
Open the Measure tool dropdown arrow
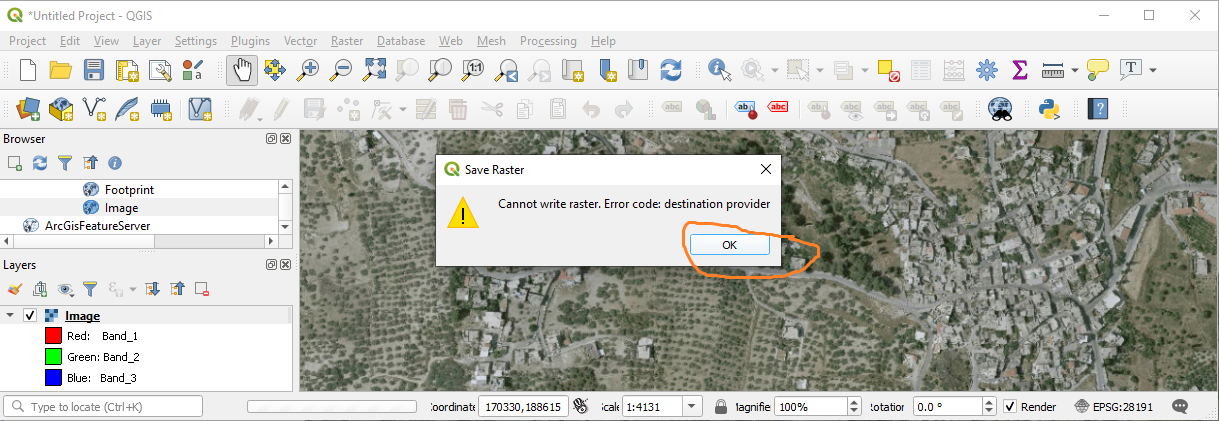(x=1074, y=70)
